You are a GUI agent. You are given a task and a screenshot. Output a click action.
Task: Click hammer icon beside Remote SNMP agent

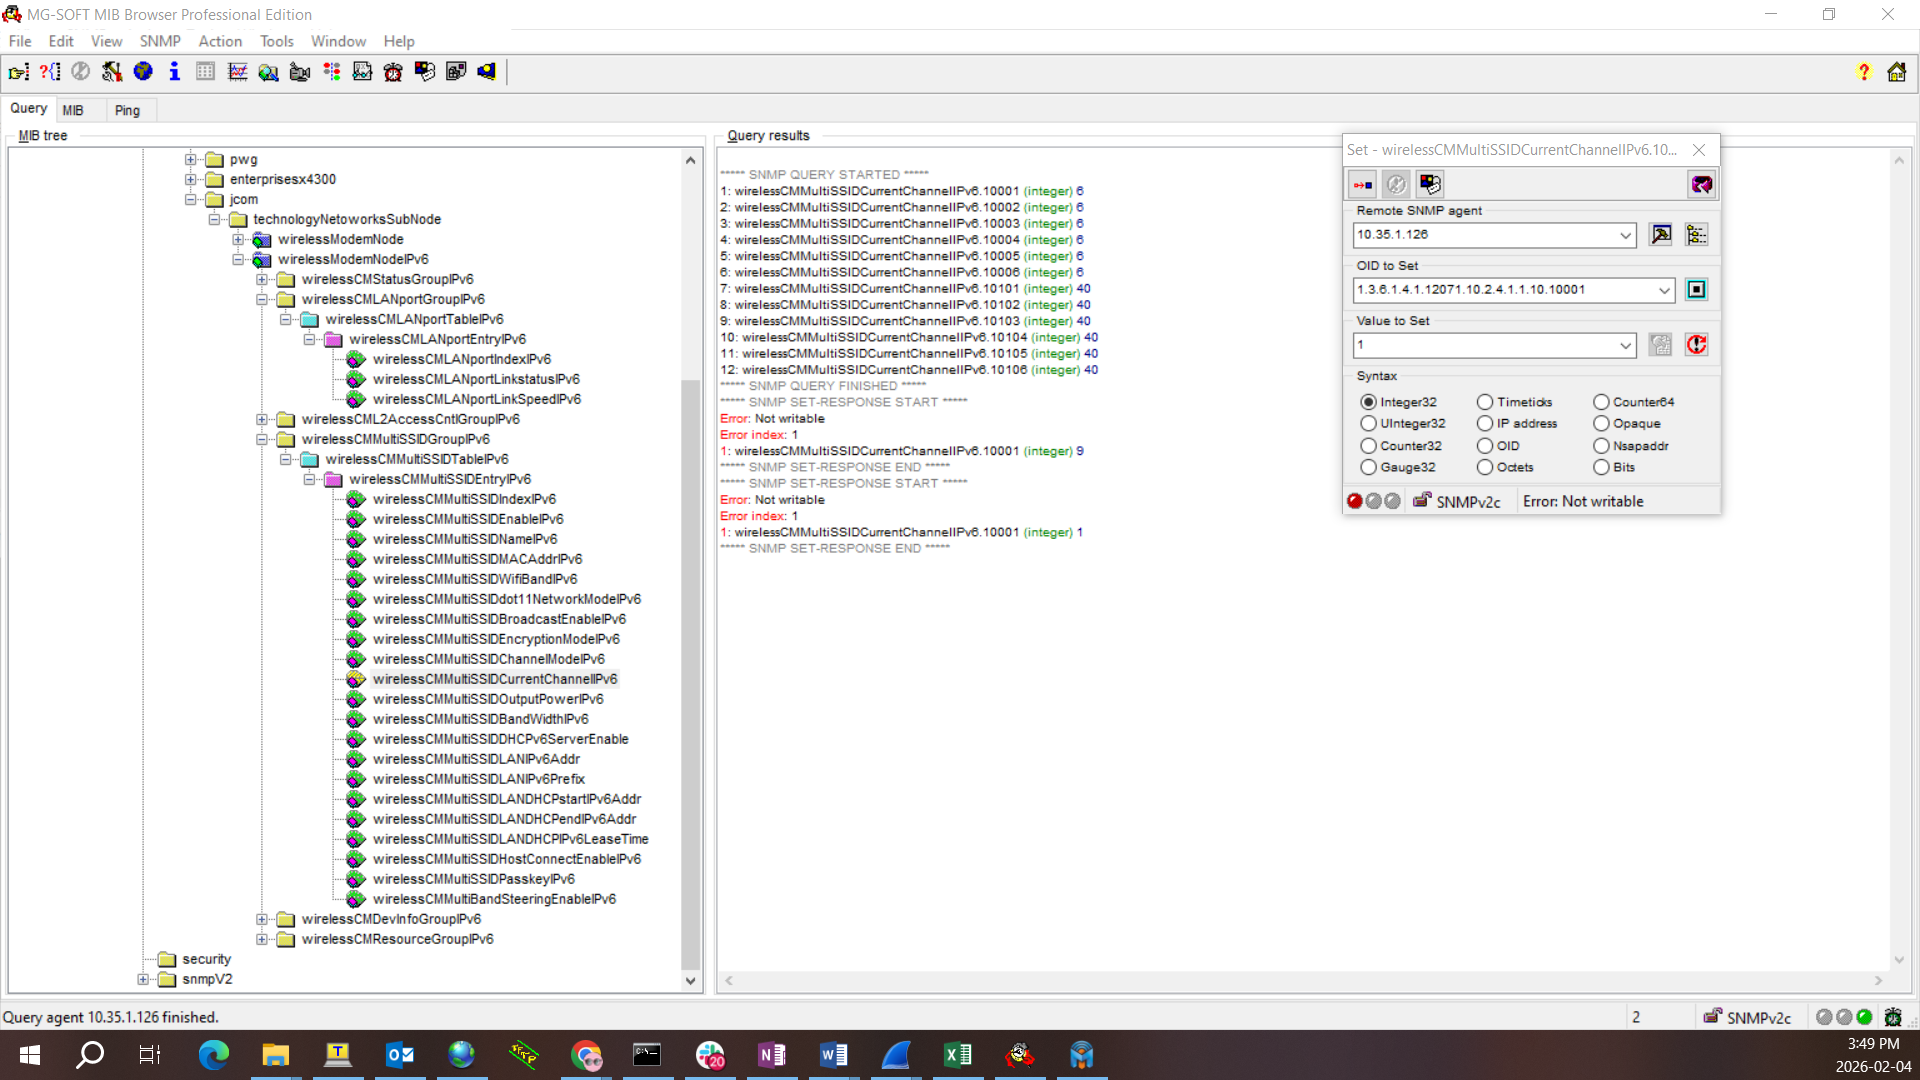click(1661, 234)
